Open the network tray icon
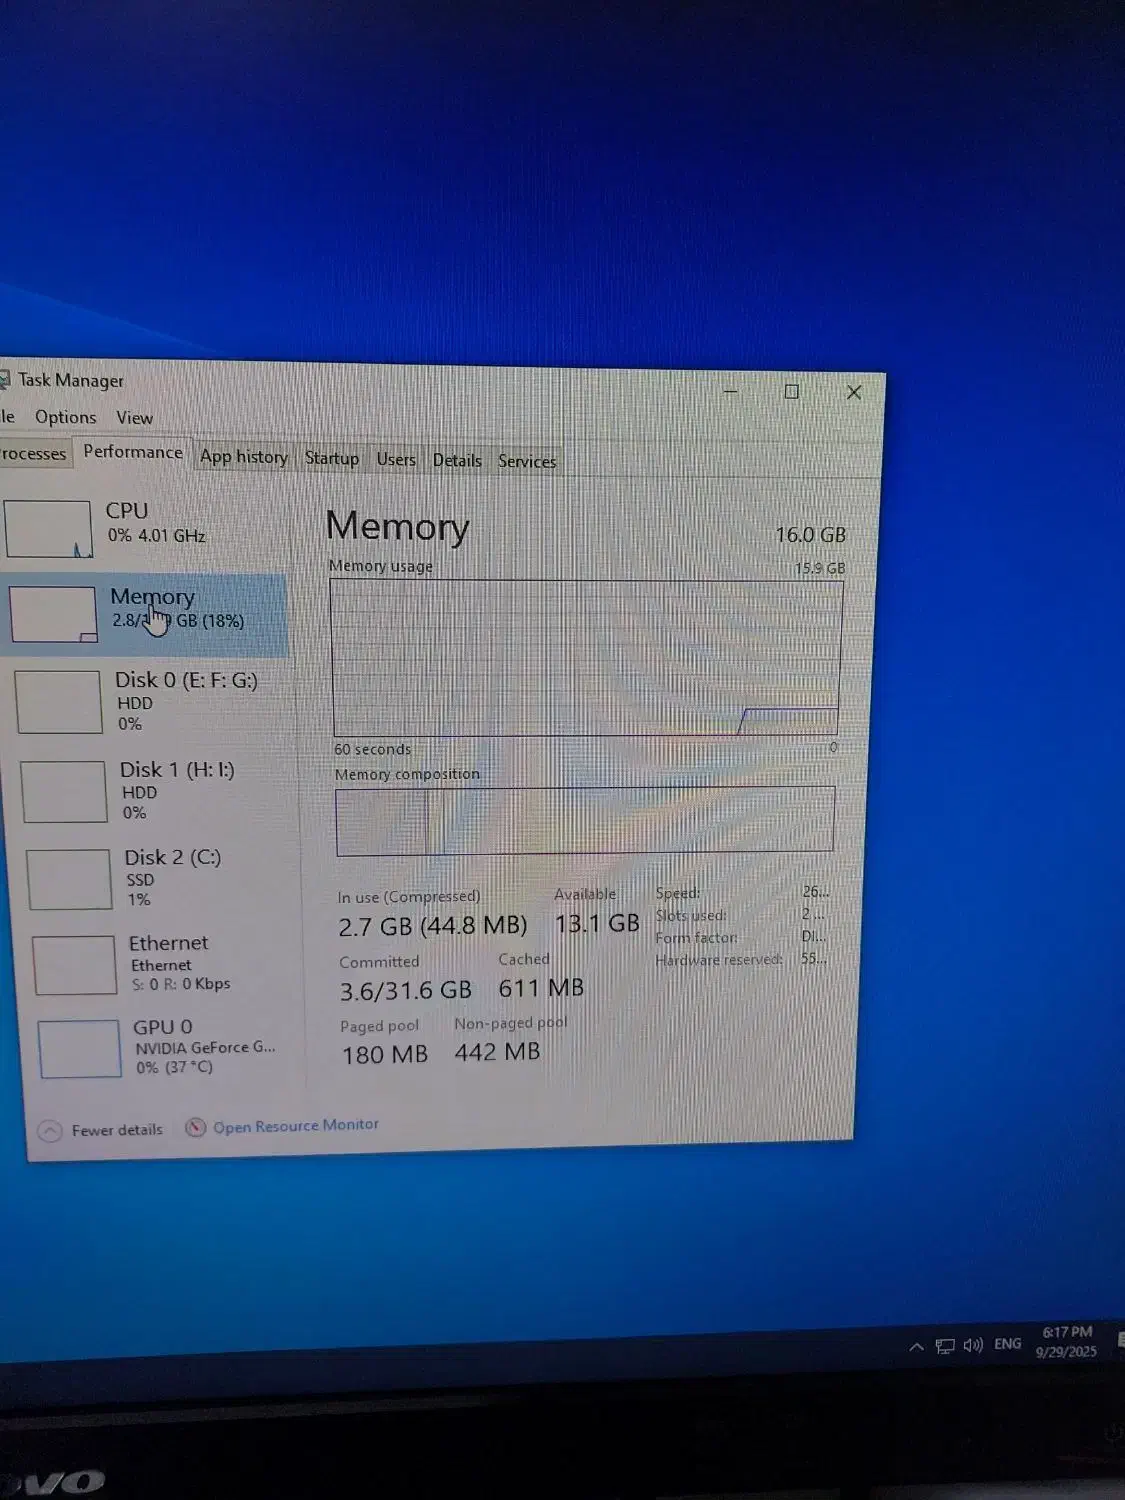1125x1500 pixels. point(945,1346)
